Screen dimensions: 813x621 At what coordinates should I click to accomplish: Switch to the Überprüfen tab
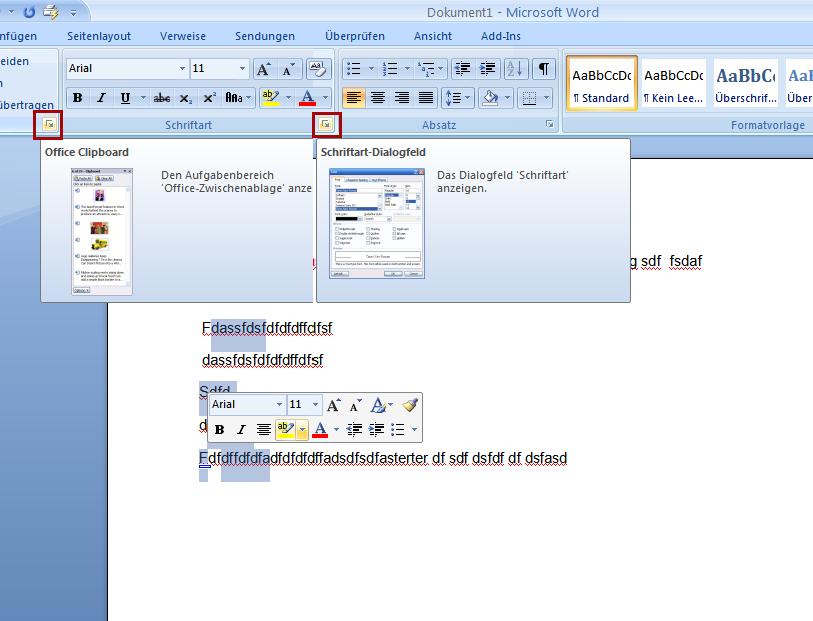click(355, 36)
